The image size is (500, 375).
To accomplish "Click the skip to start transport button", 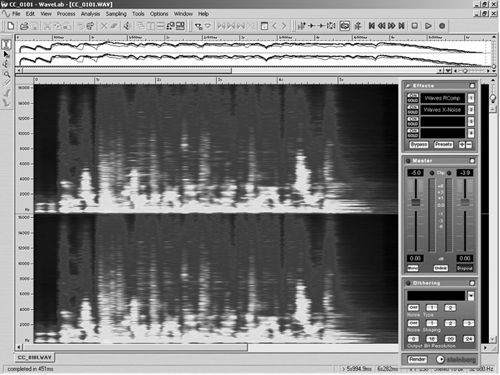I will tap(372, 26).
